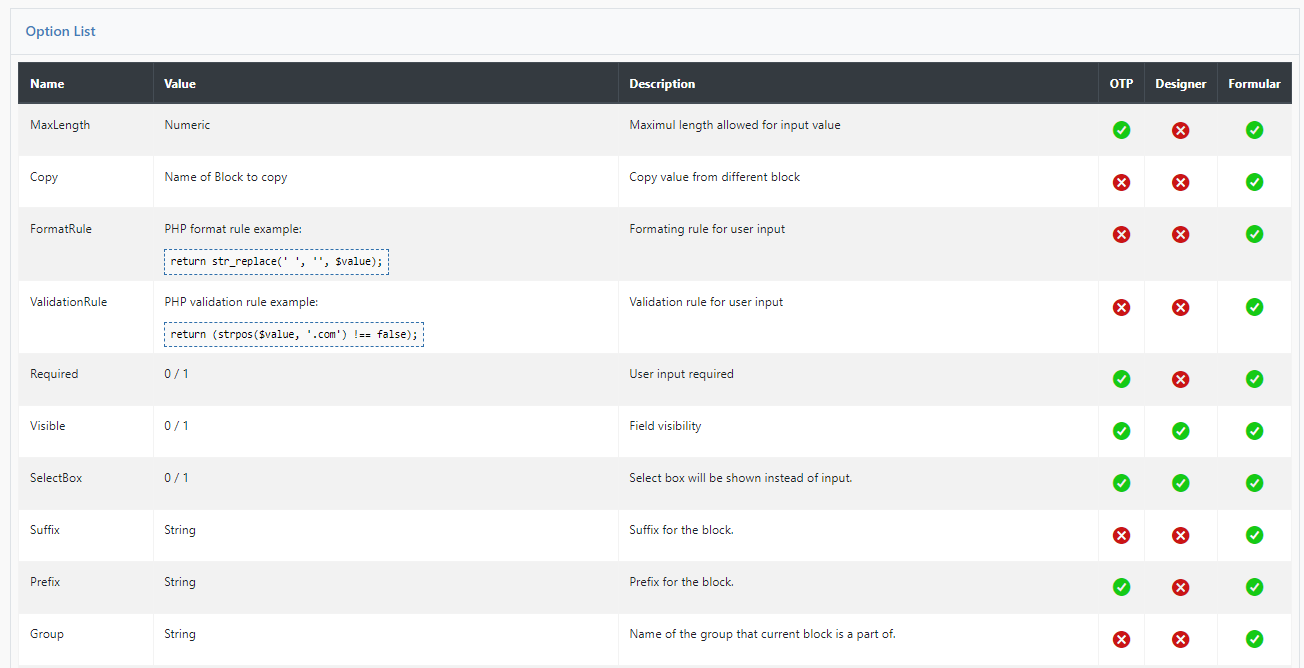Open the Option List heading link

[60, 31]
